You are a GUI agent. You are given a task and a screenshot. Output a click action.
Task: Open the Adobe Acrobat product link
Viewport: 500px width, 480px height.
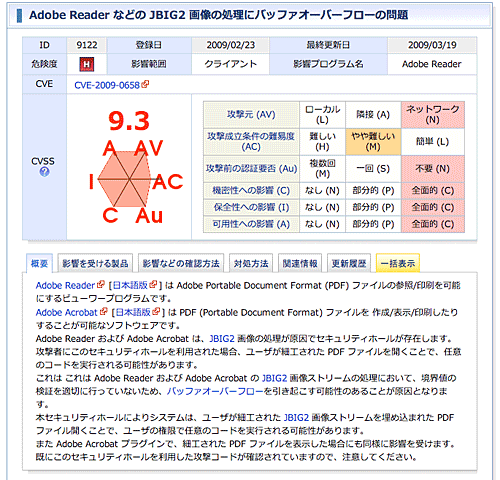click(x=67, y=312)
